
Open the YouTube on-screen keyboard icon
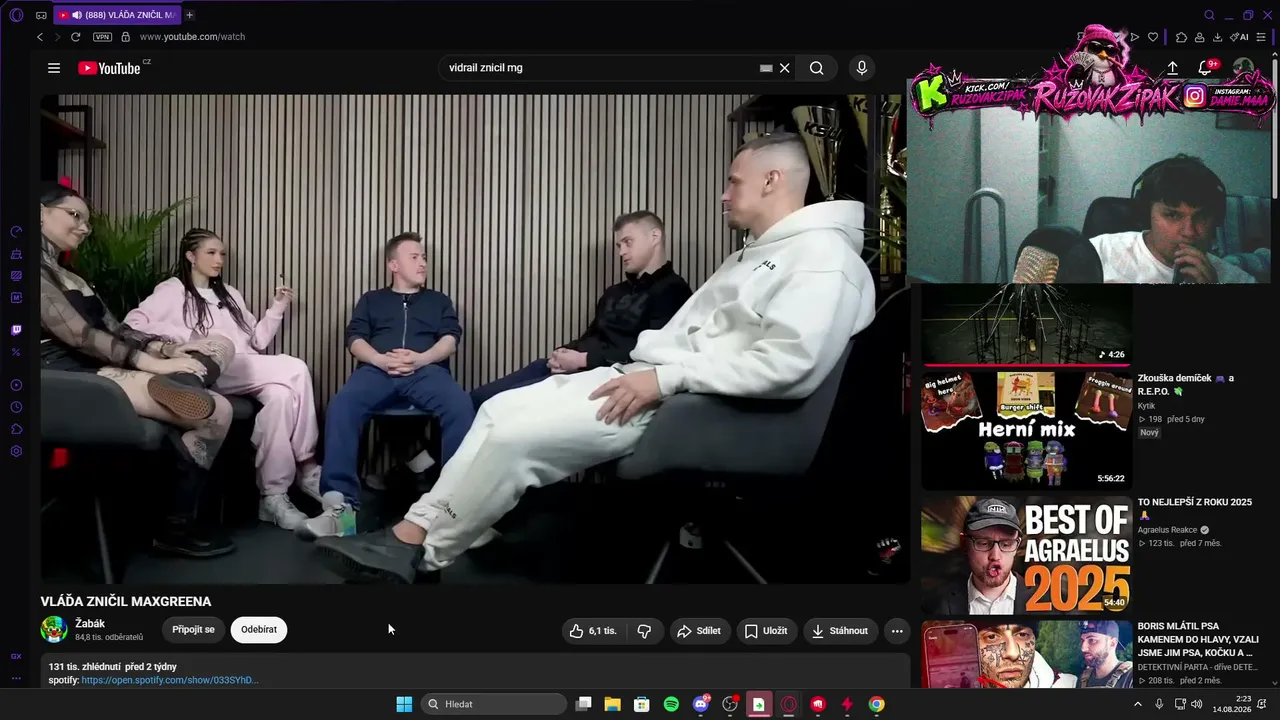point(766,68)
